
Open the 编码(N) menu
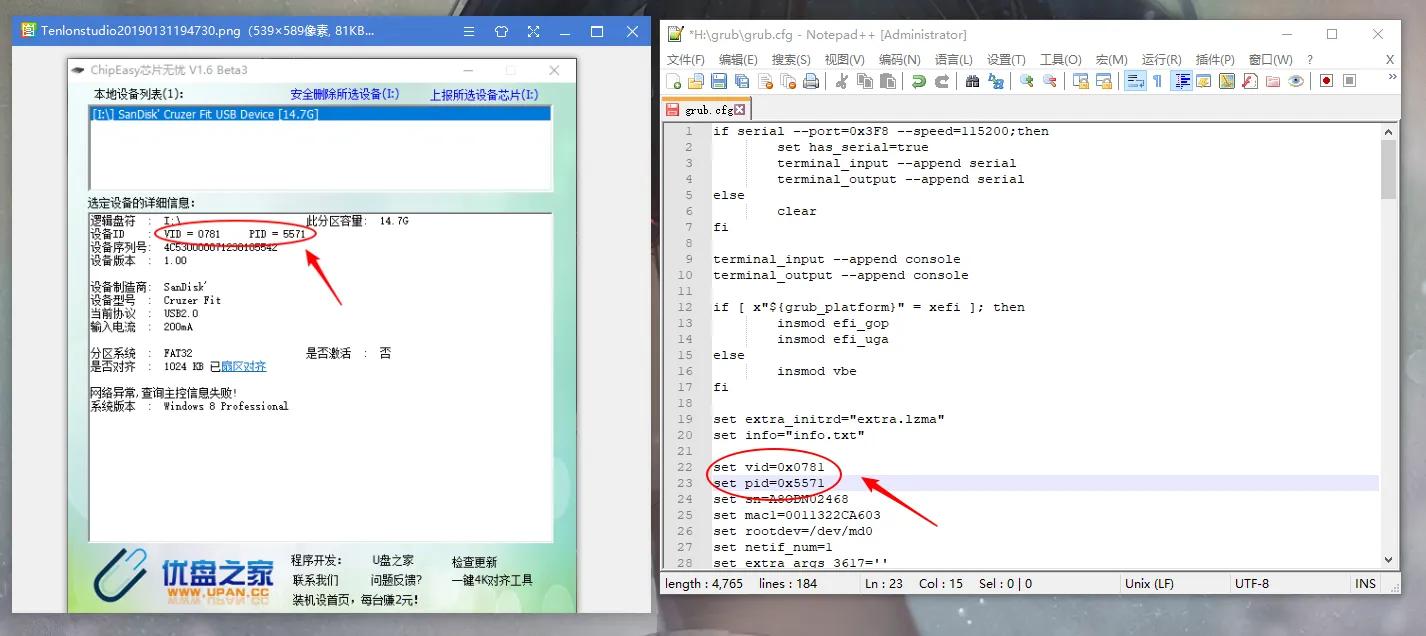pyautogui.click(x=898, y=60)
